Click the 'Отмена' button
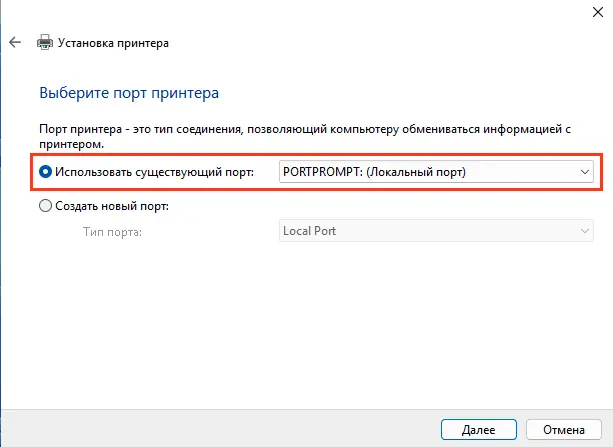Viewport: 613px width, 447px height. click(564, 430)
